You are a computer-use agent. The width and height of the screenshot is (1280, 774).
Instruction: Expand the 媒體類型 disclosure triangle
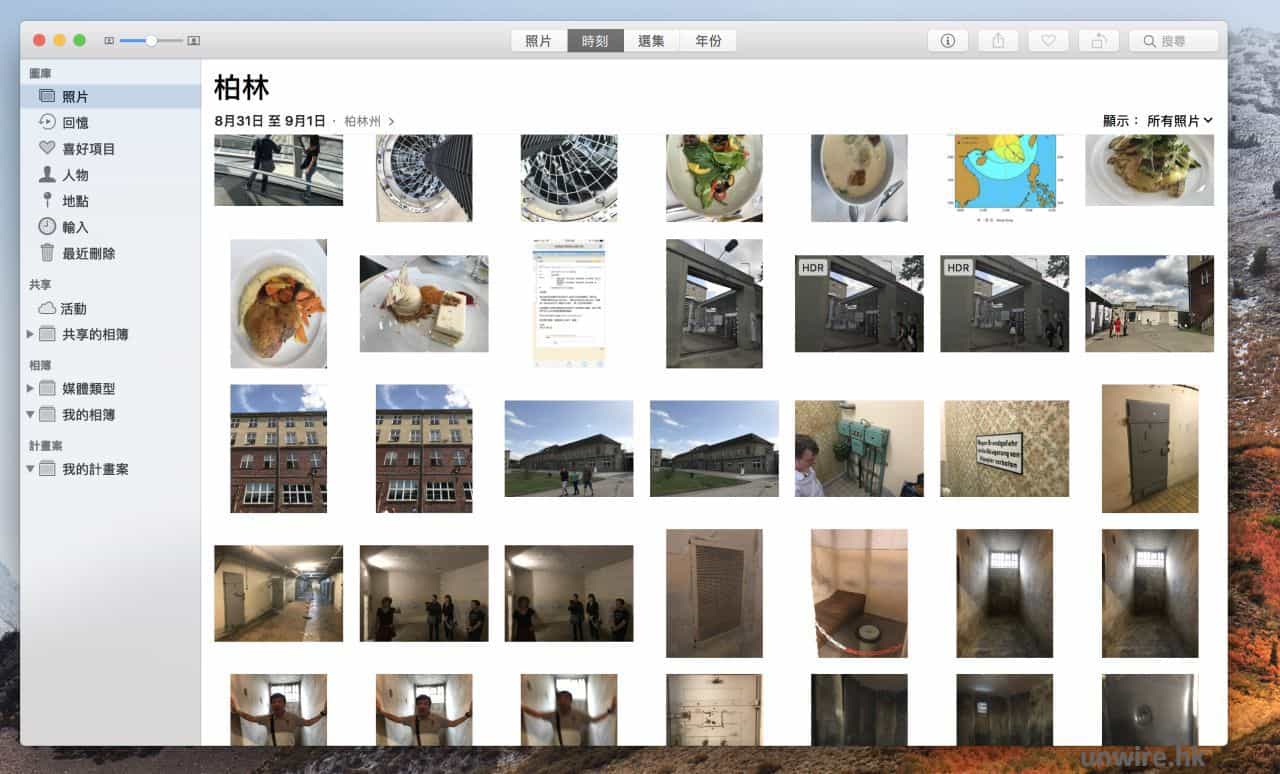click(x=30, y=388)
